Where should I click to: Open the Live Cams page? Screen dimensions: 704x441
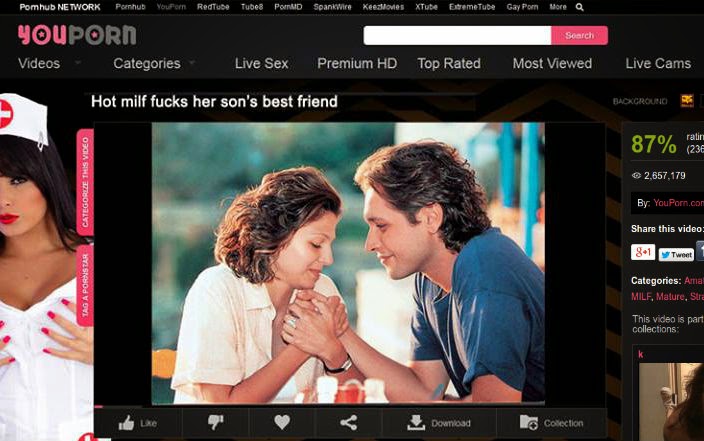[658, 63]
